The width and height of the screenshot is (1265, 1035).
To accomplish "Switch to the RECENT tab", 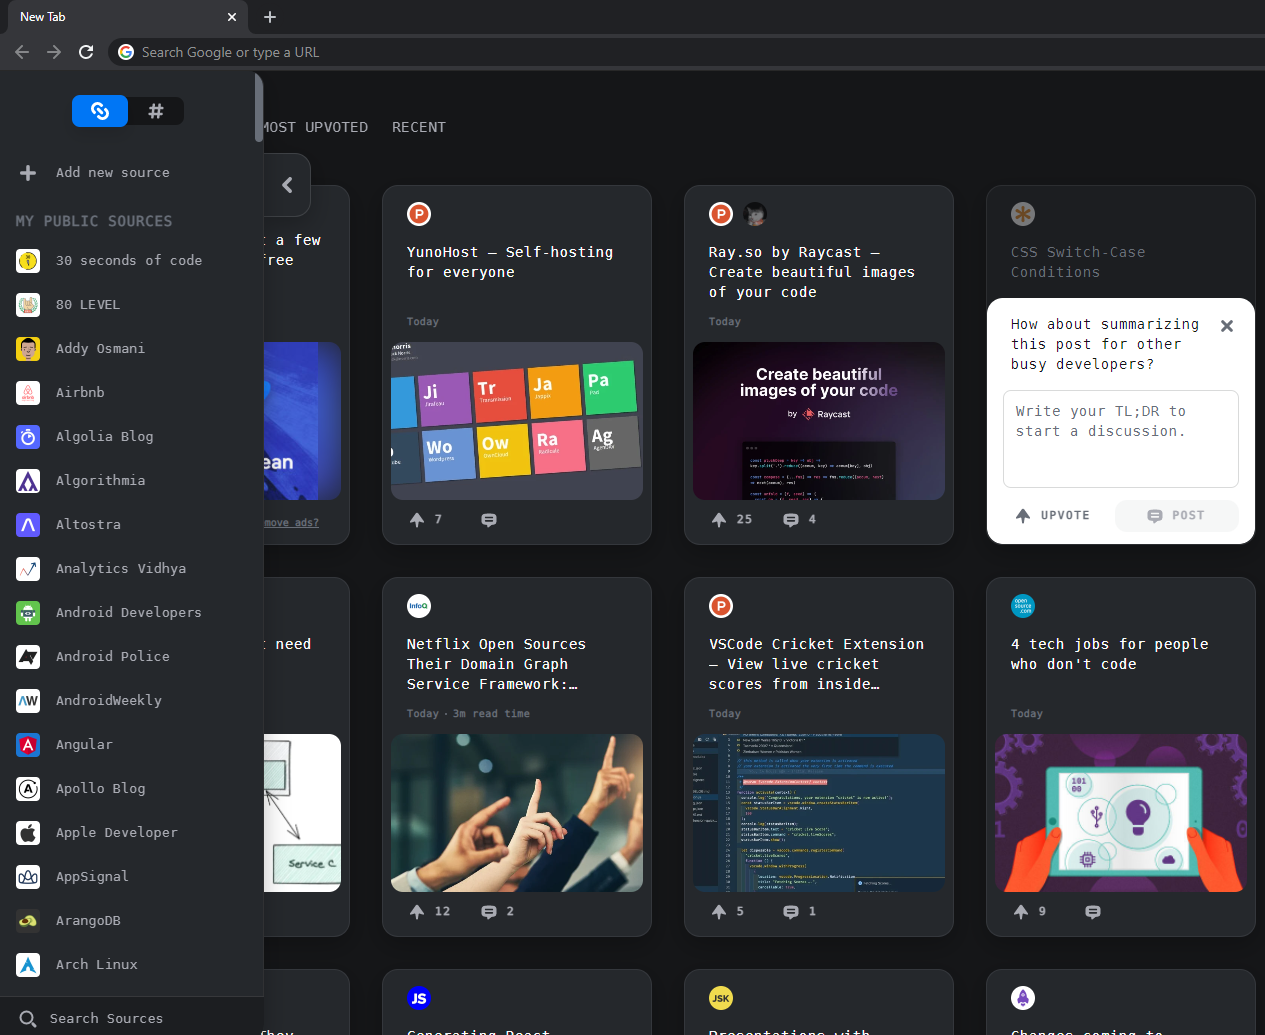I will point(418,127).
